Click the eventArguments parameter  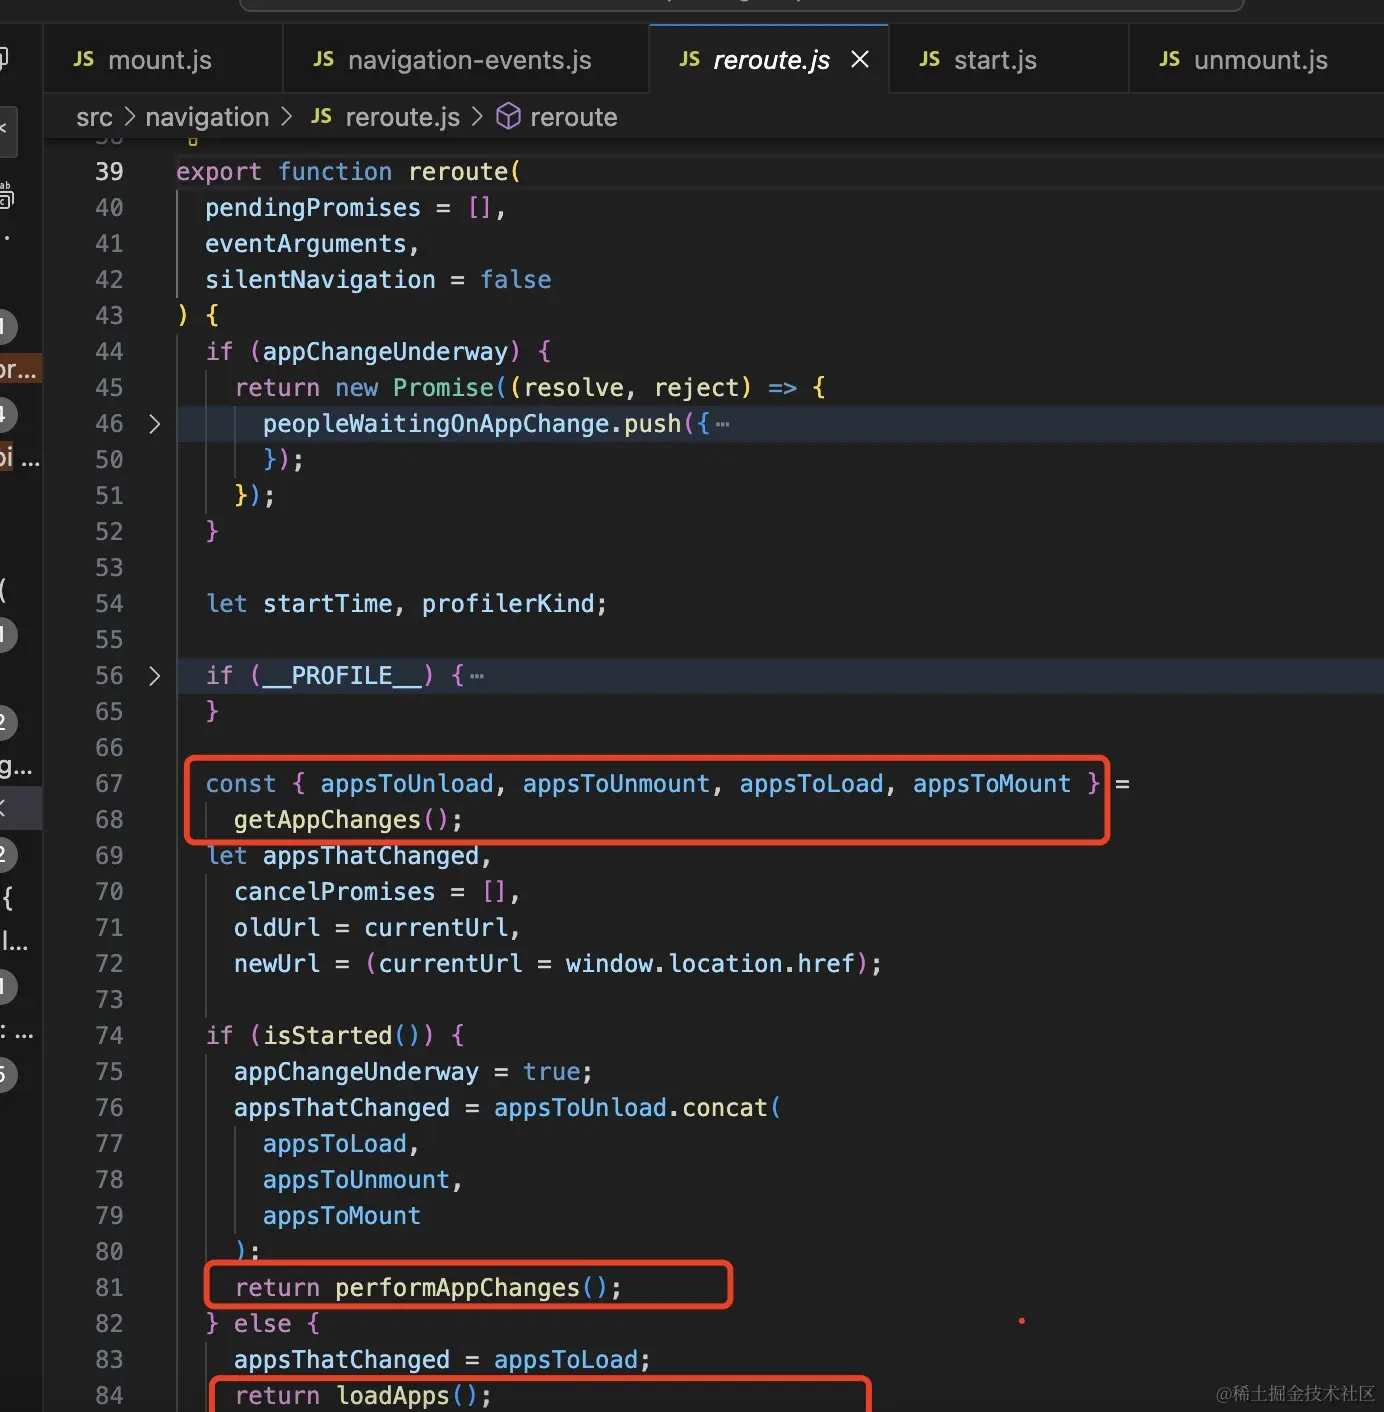(x=306, y=244)
